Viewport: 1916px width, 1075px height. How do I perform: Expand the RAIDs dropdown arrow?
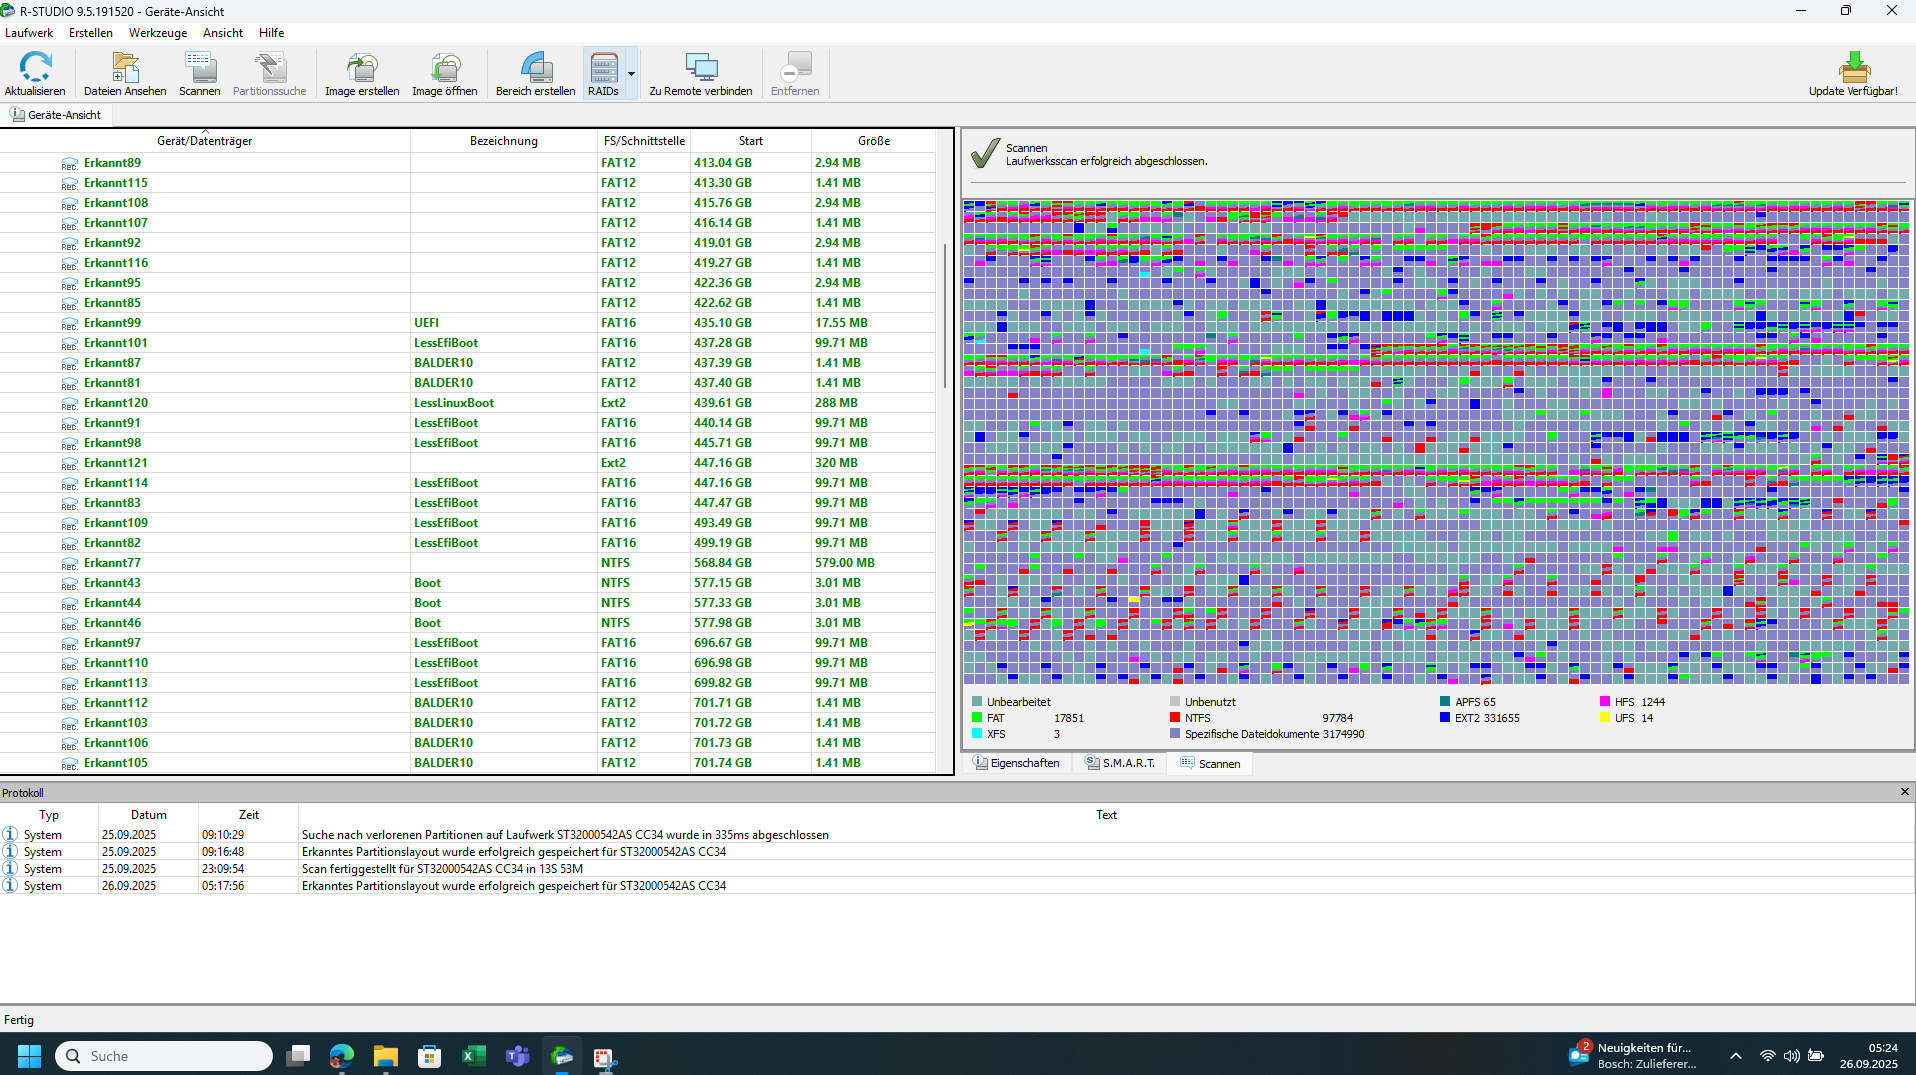pyautogui.click(x=631, y=74)
